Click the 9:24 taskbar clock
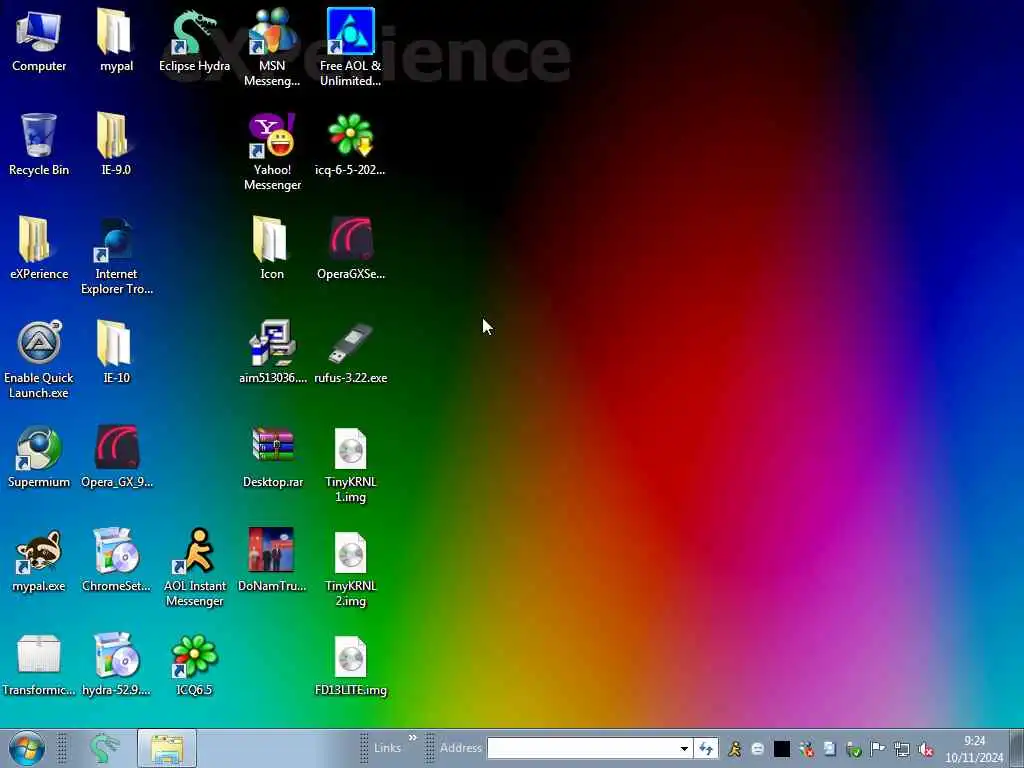 (974, 749)
